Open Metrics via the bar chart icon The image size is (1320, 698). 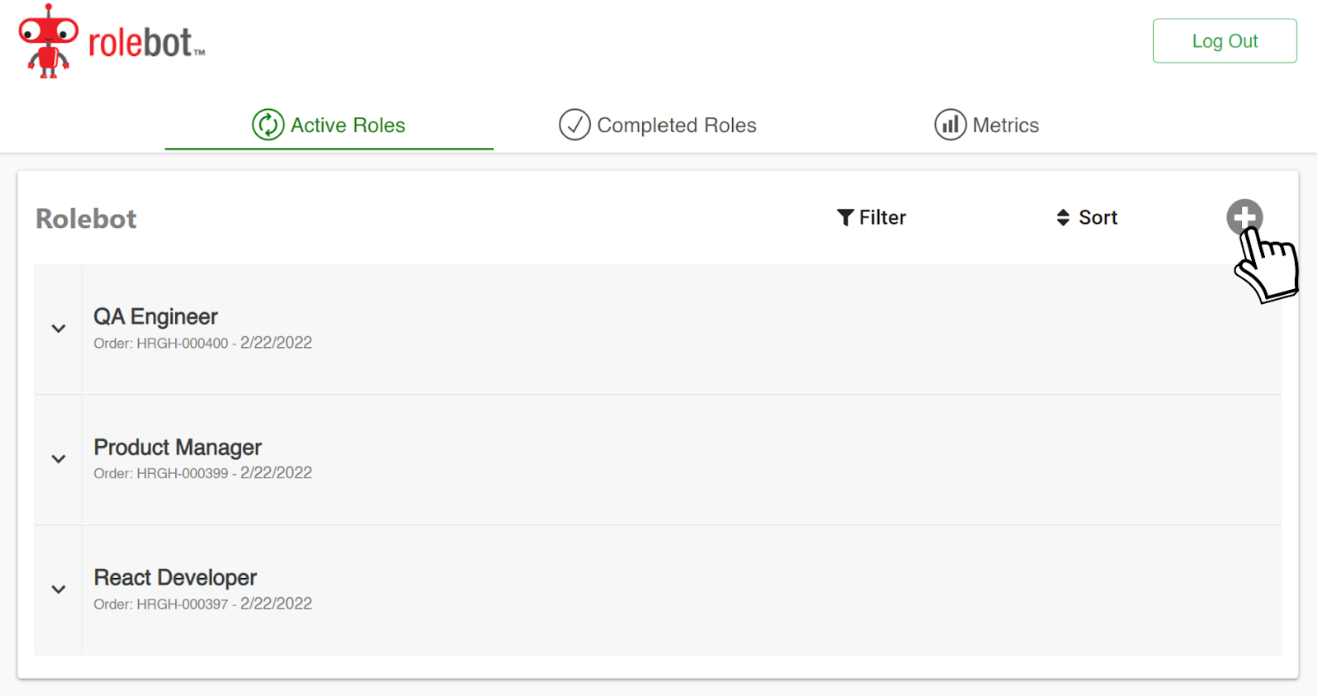[949, 124]
